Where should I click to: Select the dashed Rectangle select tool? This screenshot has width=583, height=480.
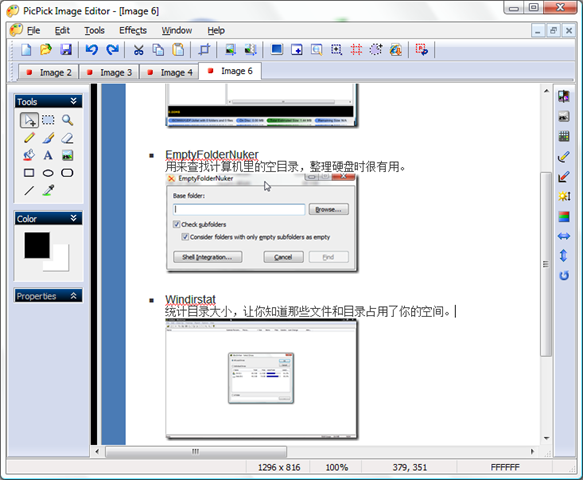click(48, 120)
